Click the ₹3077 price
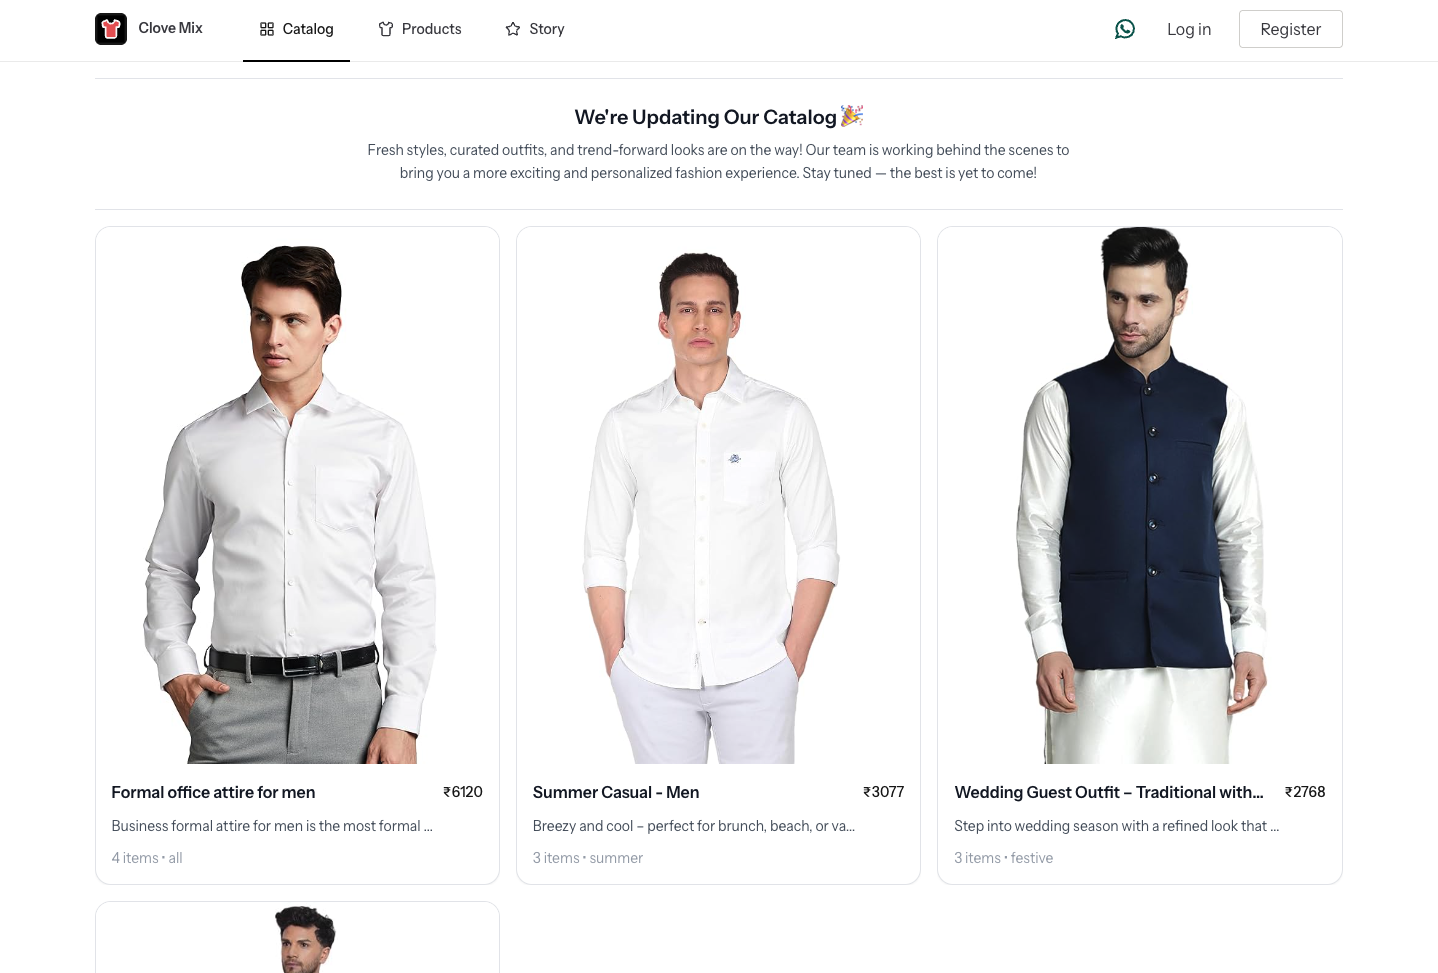This screenshot has height=973, width=1438. click(x=884, y=792)
